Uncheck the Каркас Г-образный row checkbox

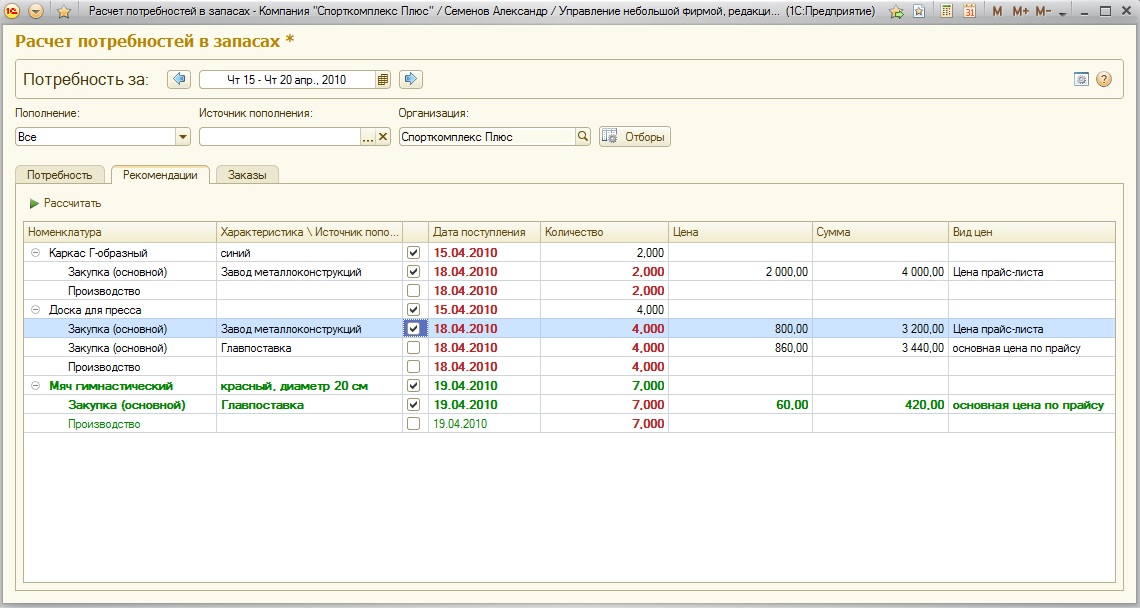click(x=414, y=253)
